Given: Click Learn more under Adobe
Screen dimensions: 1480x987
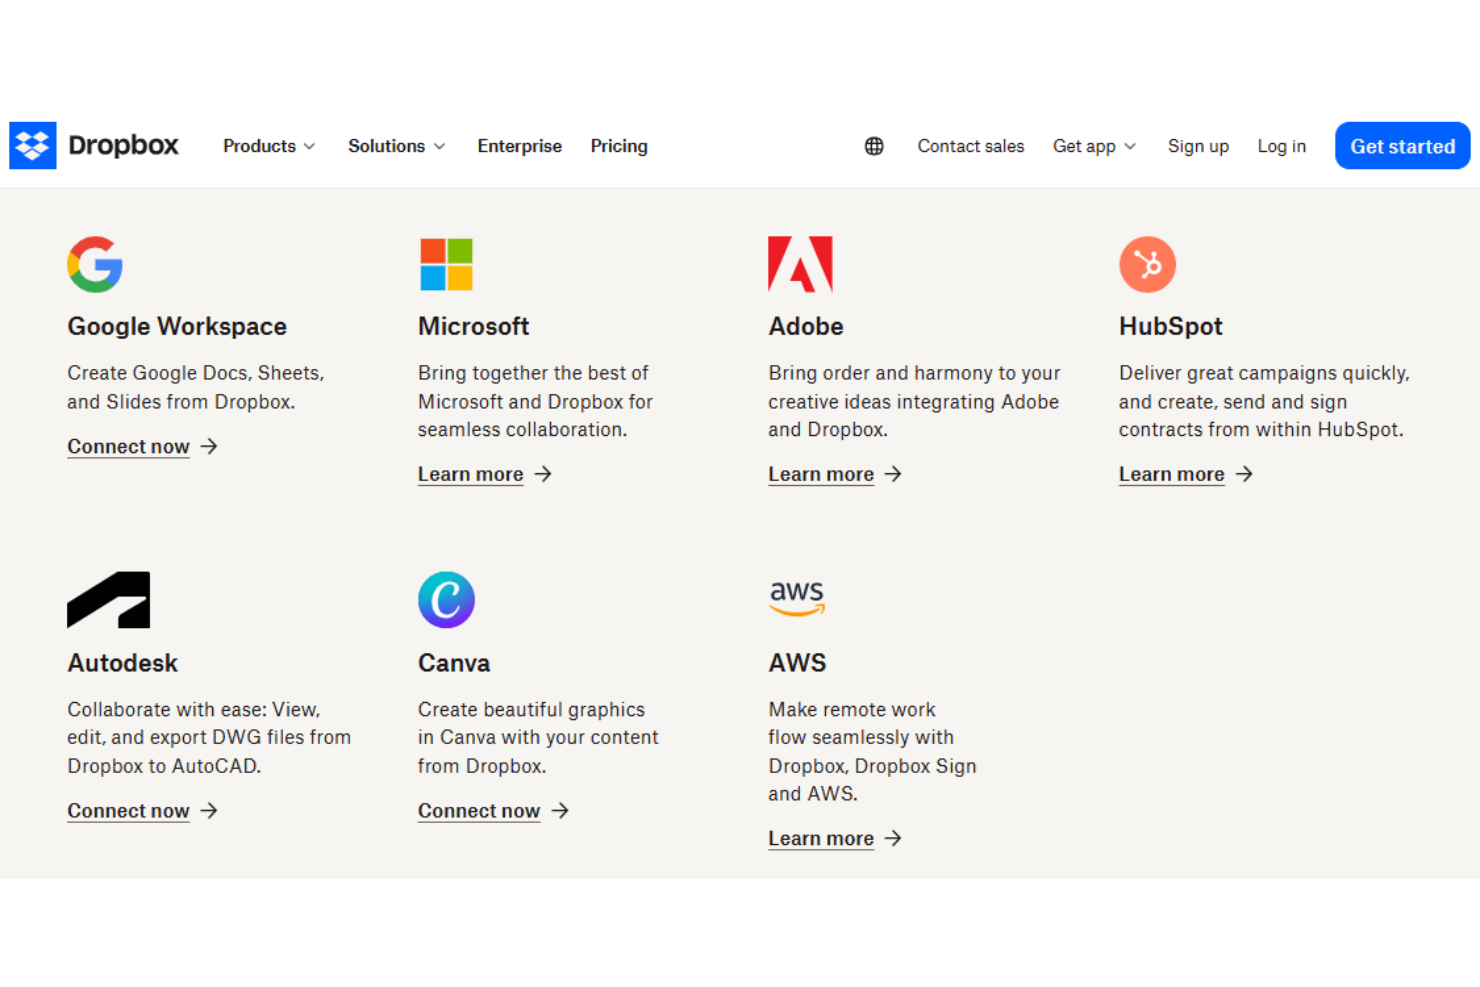Looking at the screenshot, I should 821,474.
